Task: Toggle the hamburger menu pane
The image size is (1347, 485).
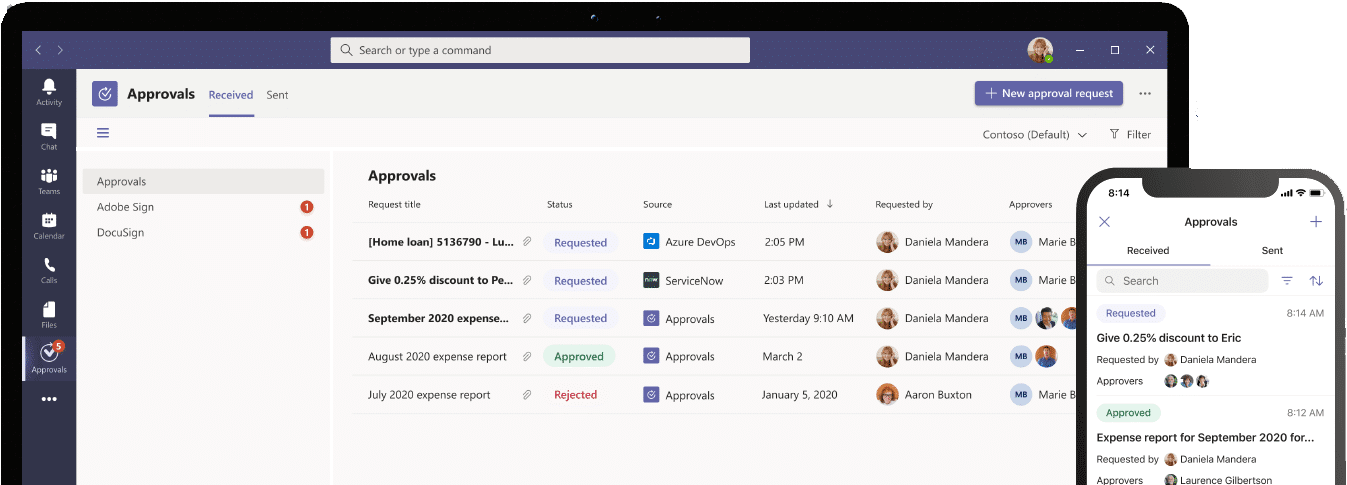Action: [103, 133]
